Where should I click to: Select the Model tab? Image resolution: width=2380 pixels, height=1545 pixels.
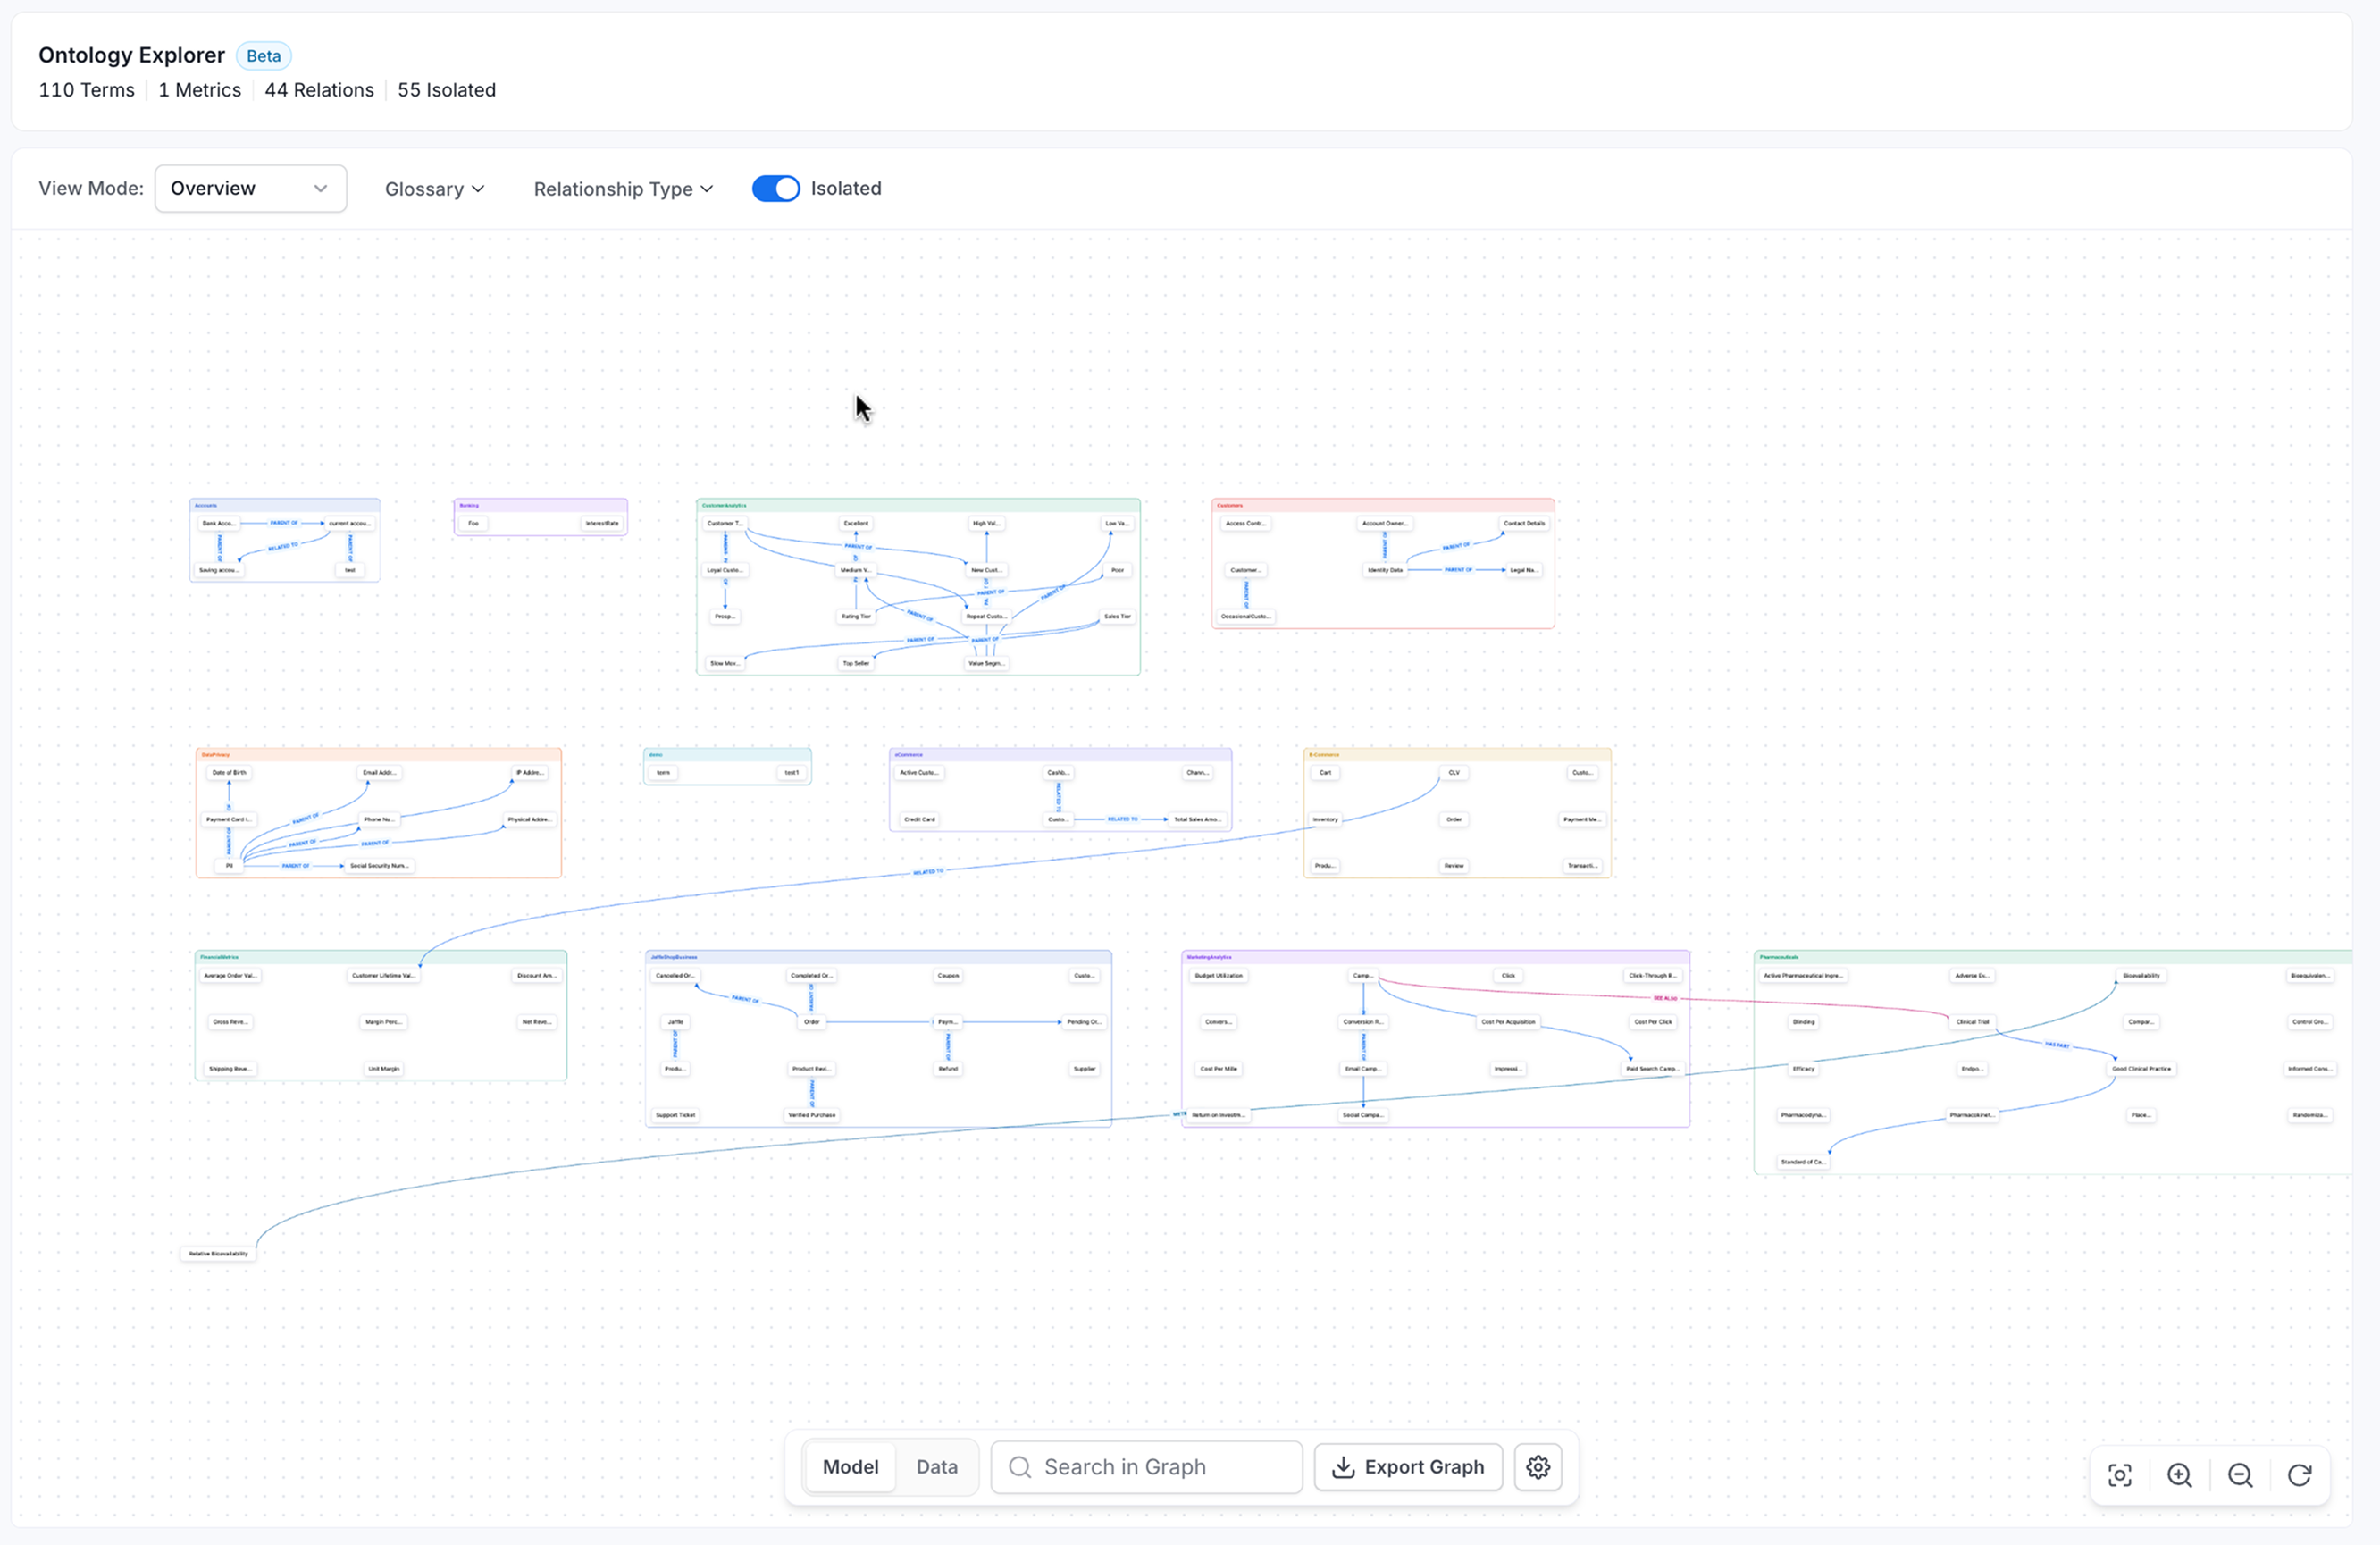851,1467
